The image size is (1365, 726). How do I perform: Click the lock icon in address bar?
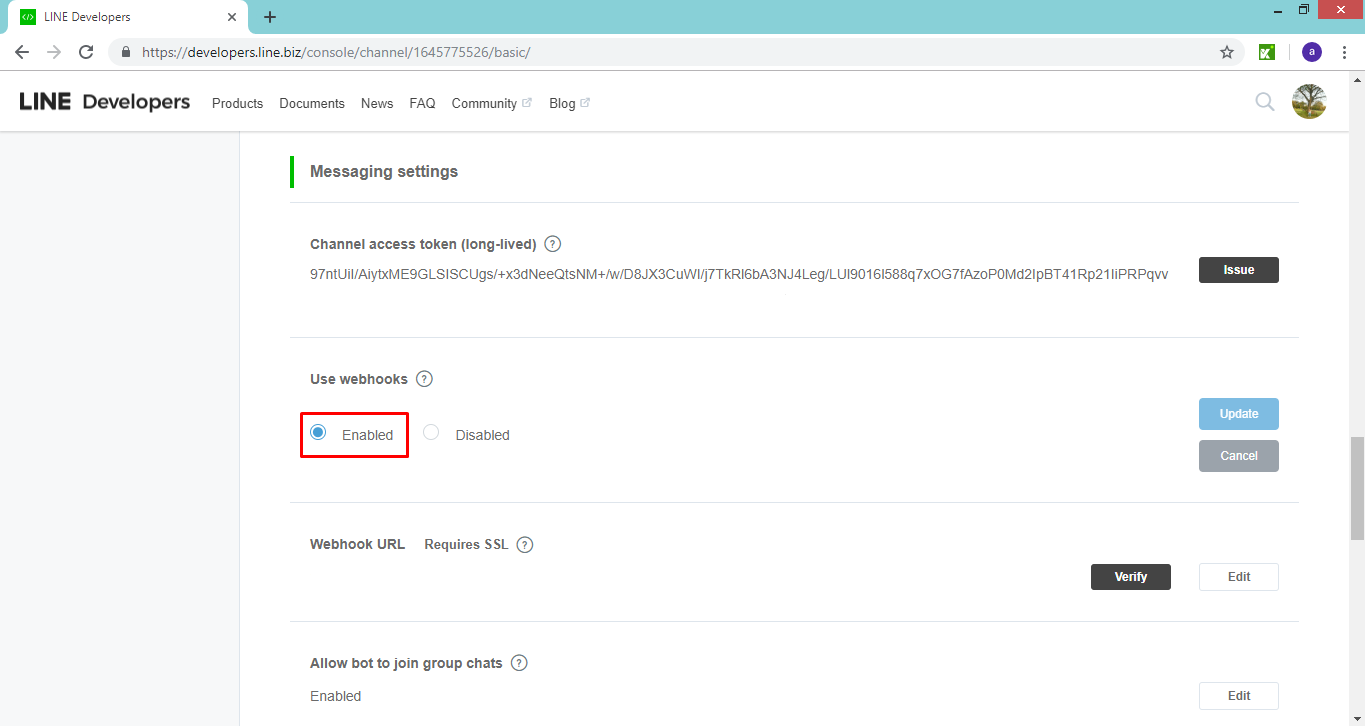click(x=126, y=52)
